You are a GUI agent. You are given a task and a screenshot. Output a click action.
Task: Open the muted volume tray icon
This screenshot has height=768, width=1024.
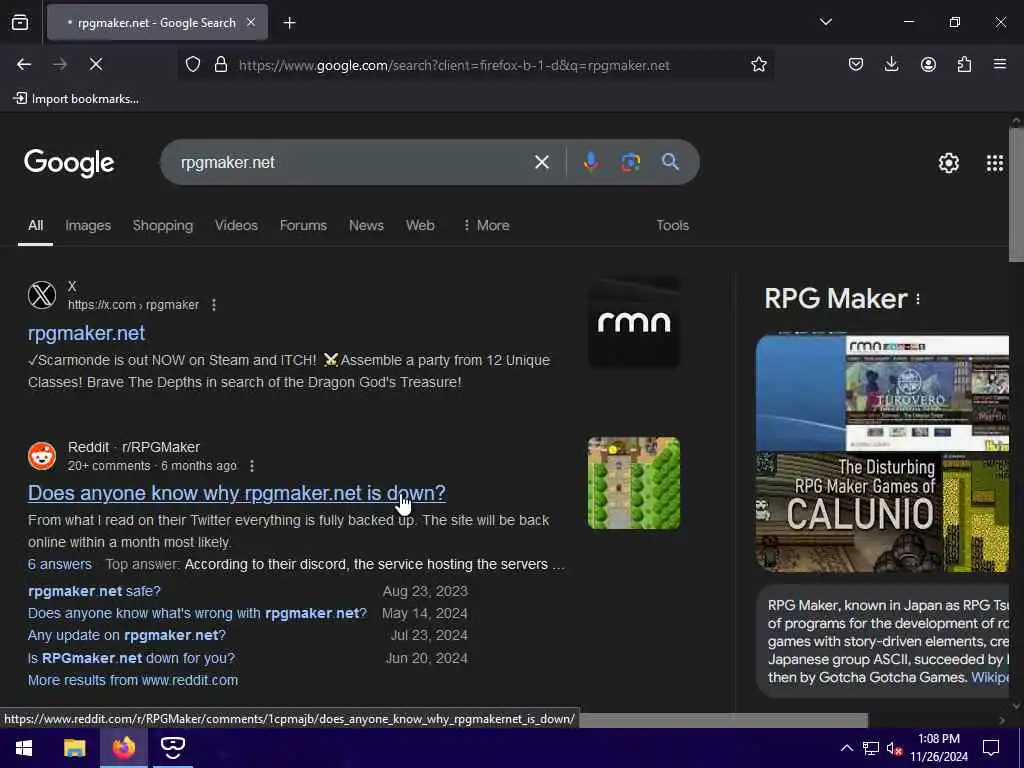(x=894, y=748)
